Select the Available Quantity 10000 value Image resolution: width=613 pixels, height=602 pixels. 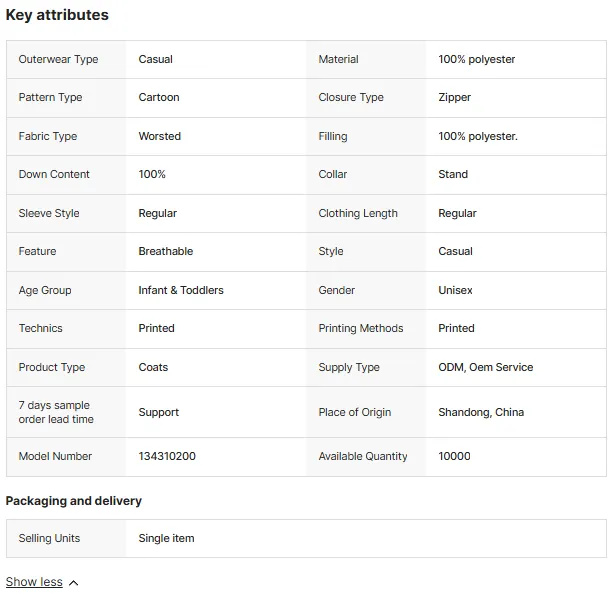point(454,456)
